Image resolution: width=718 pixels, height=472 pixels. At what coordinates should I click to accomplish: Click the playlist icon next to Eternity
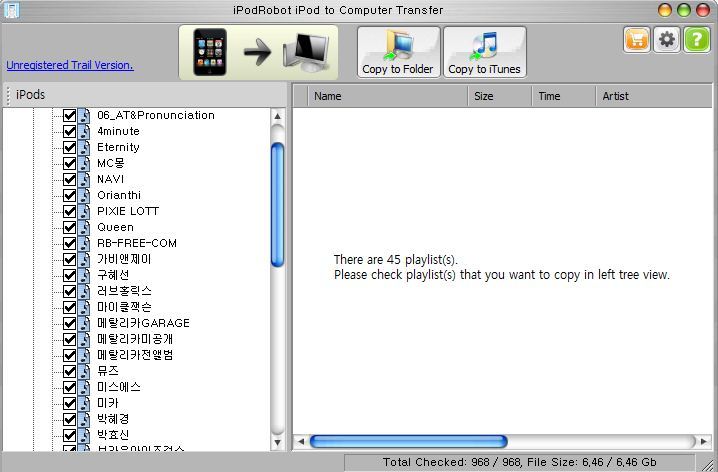pos(84,147)
